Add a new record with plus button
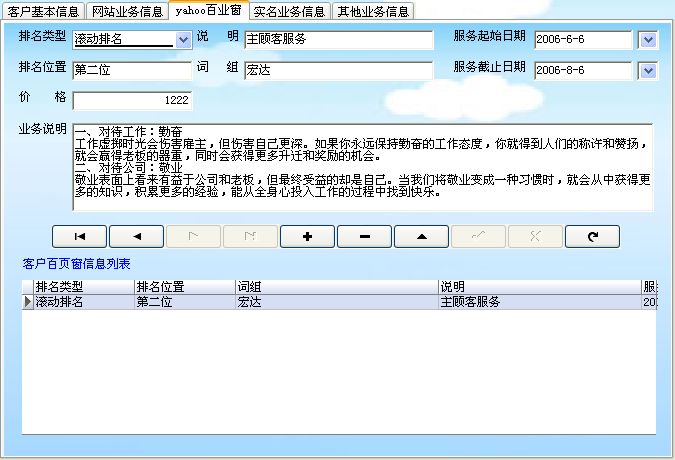This screenshot has width=675, height=460. point(307,236)
